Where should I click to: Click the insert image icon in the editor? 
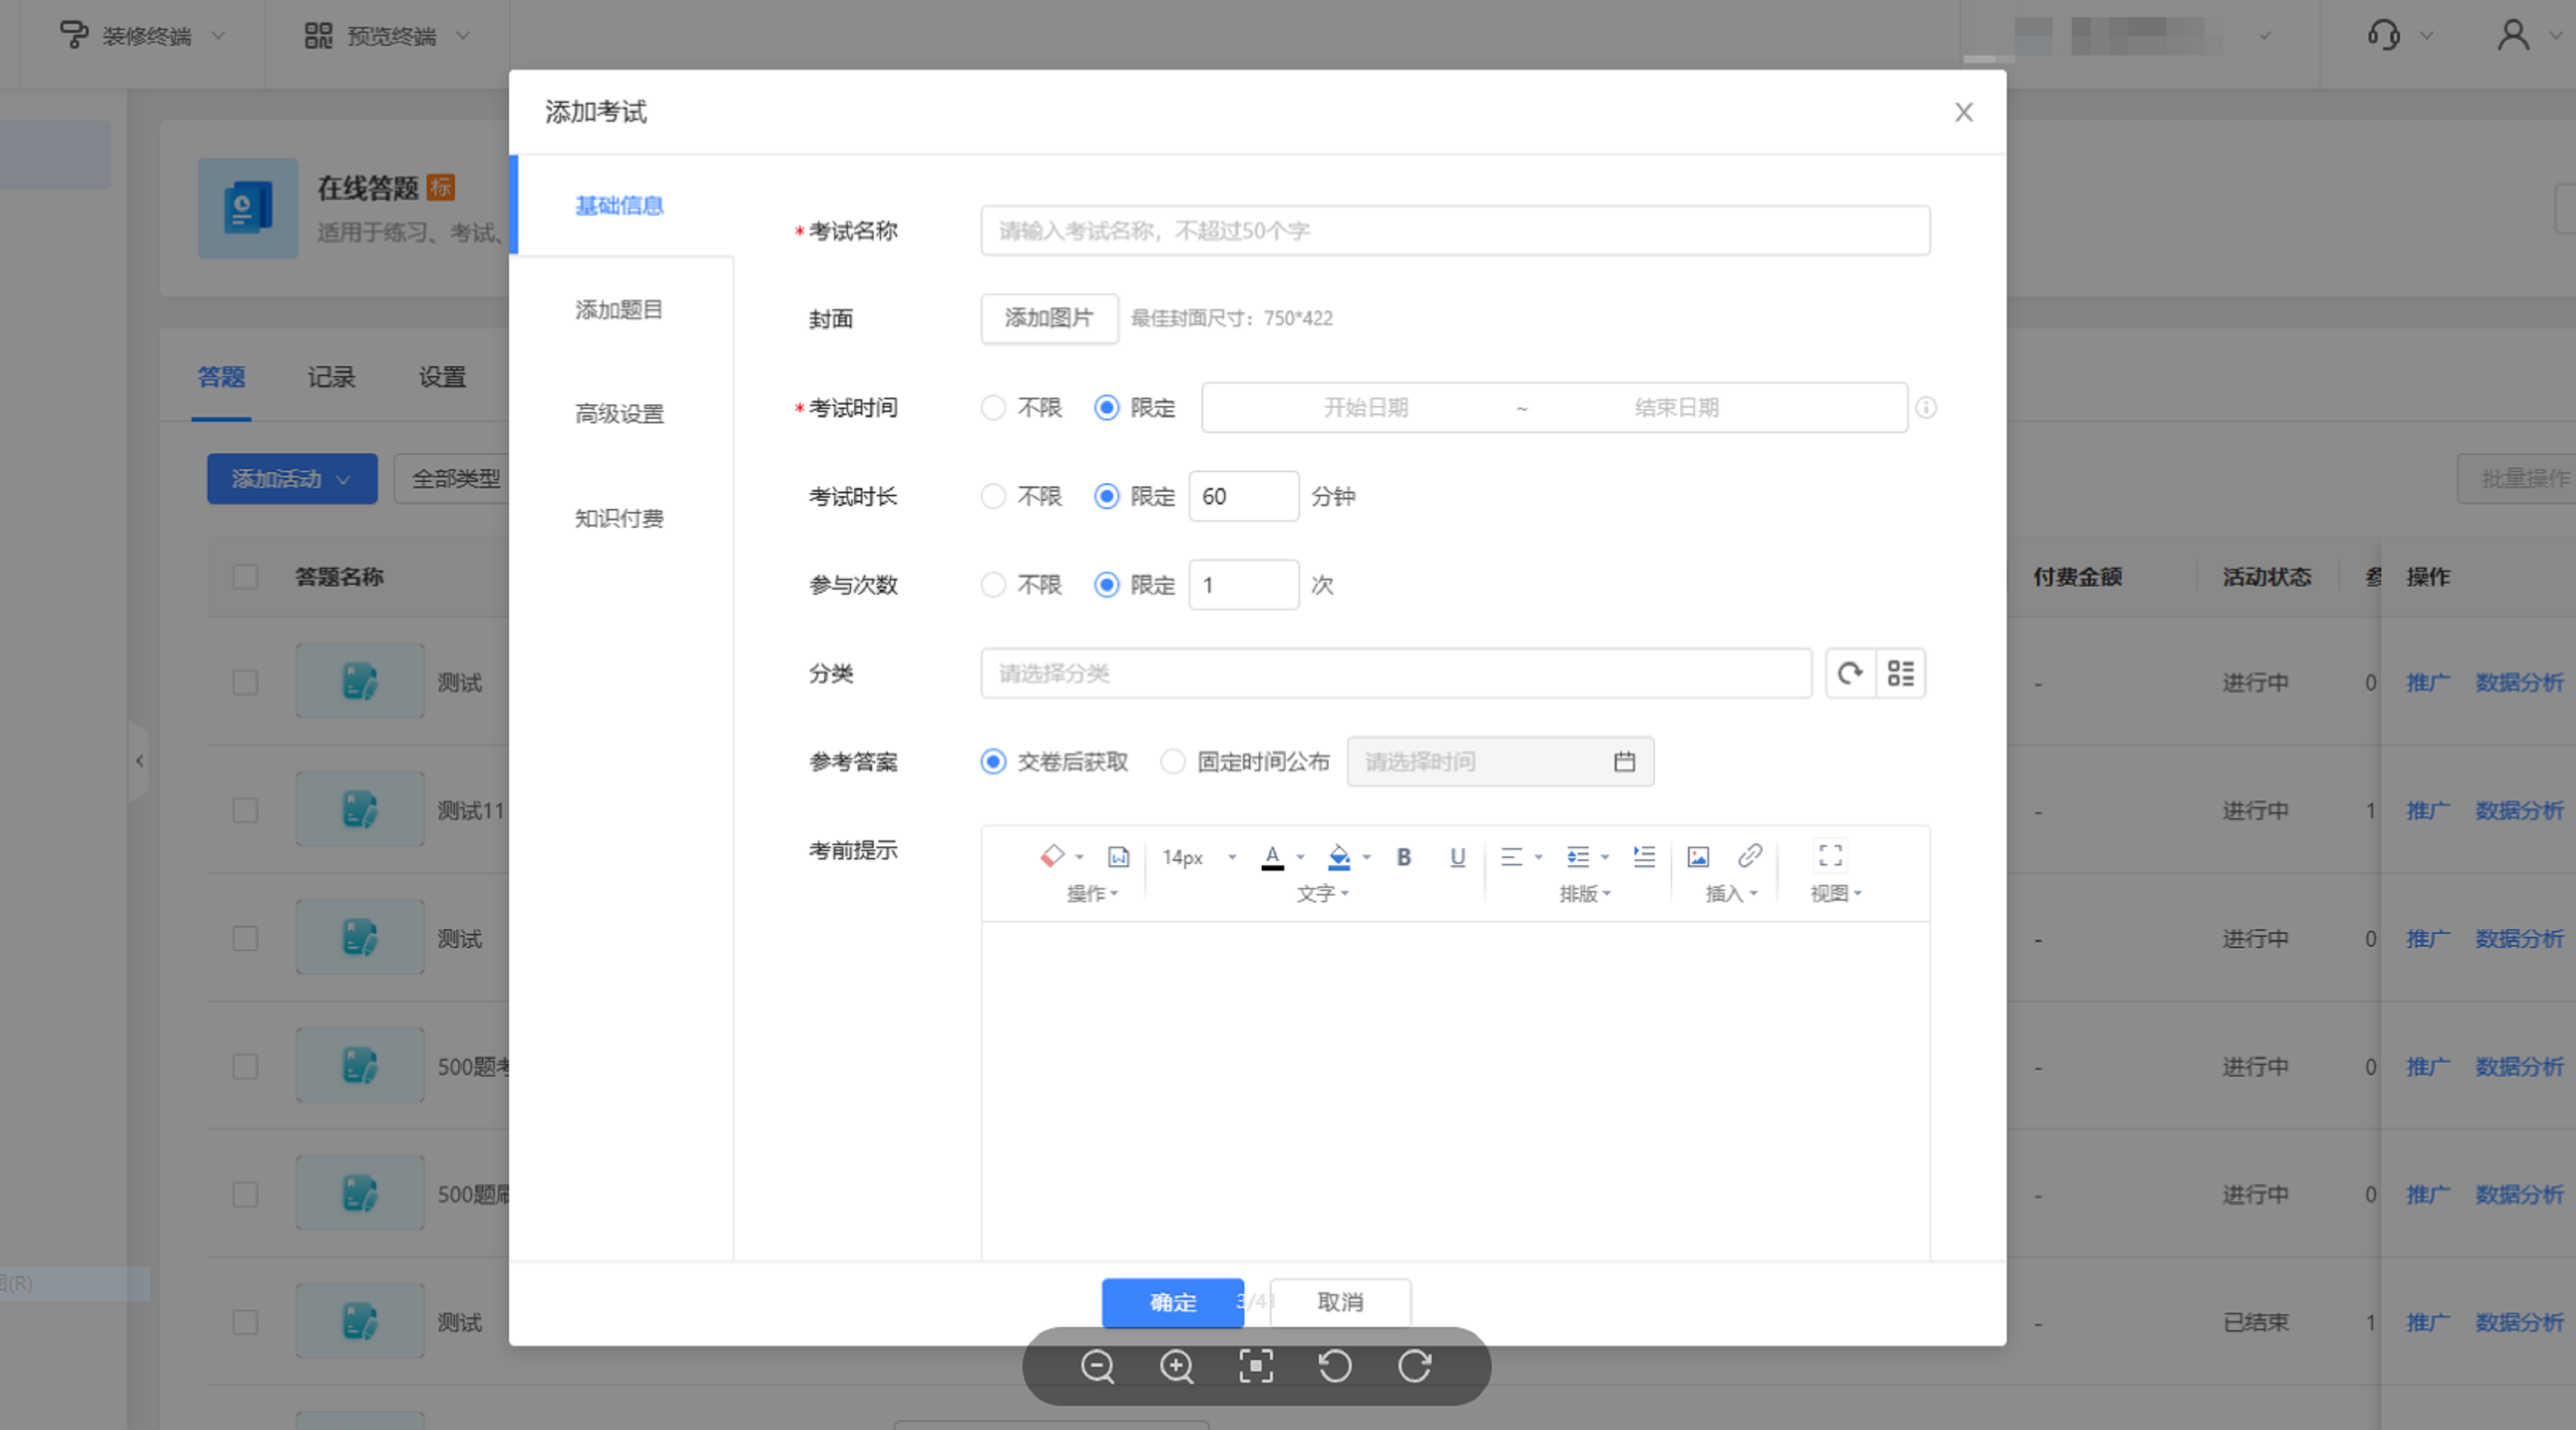click(x=1698, y=857)
